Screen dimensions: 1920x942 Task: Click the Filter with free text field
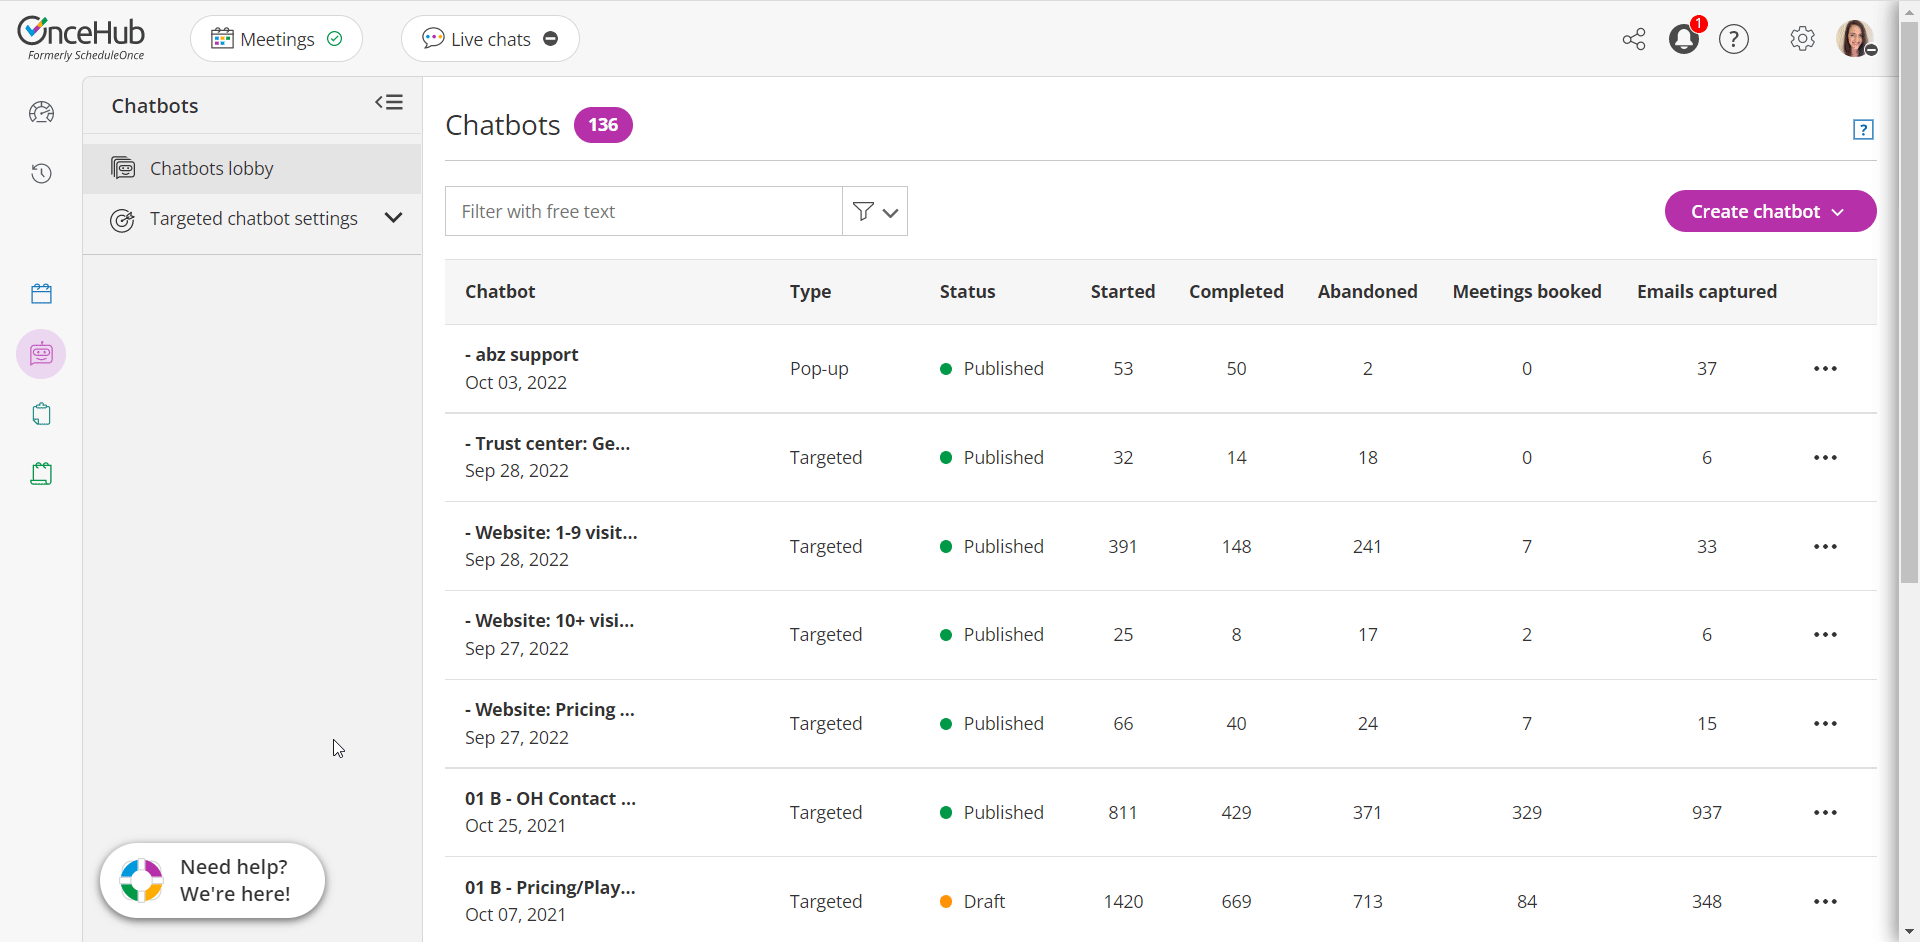[x=644, y=211]
